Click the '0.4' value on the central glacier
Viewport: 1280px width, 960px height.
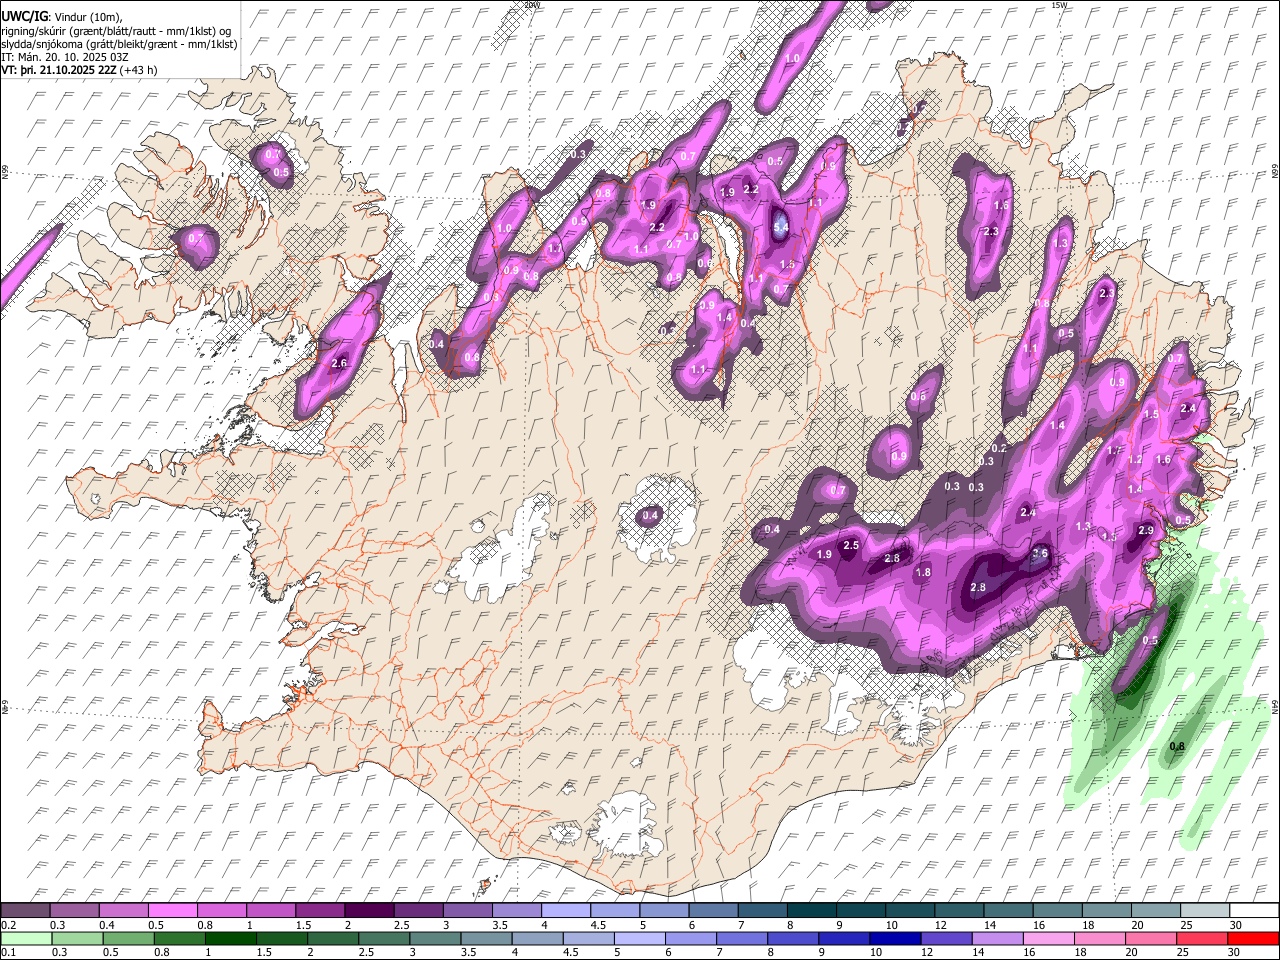click(x=650, y=515)
